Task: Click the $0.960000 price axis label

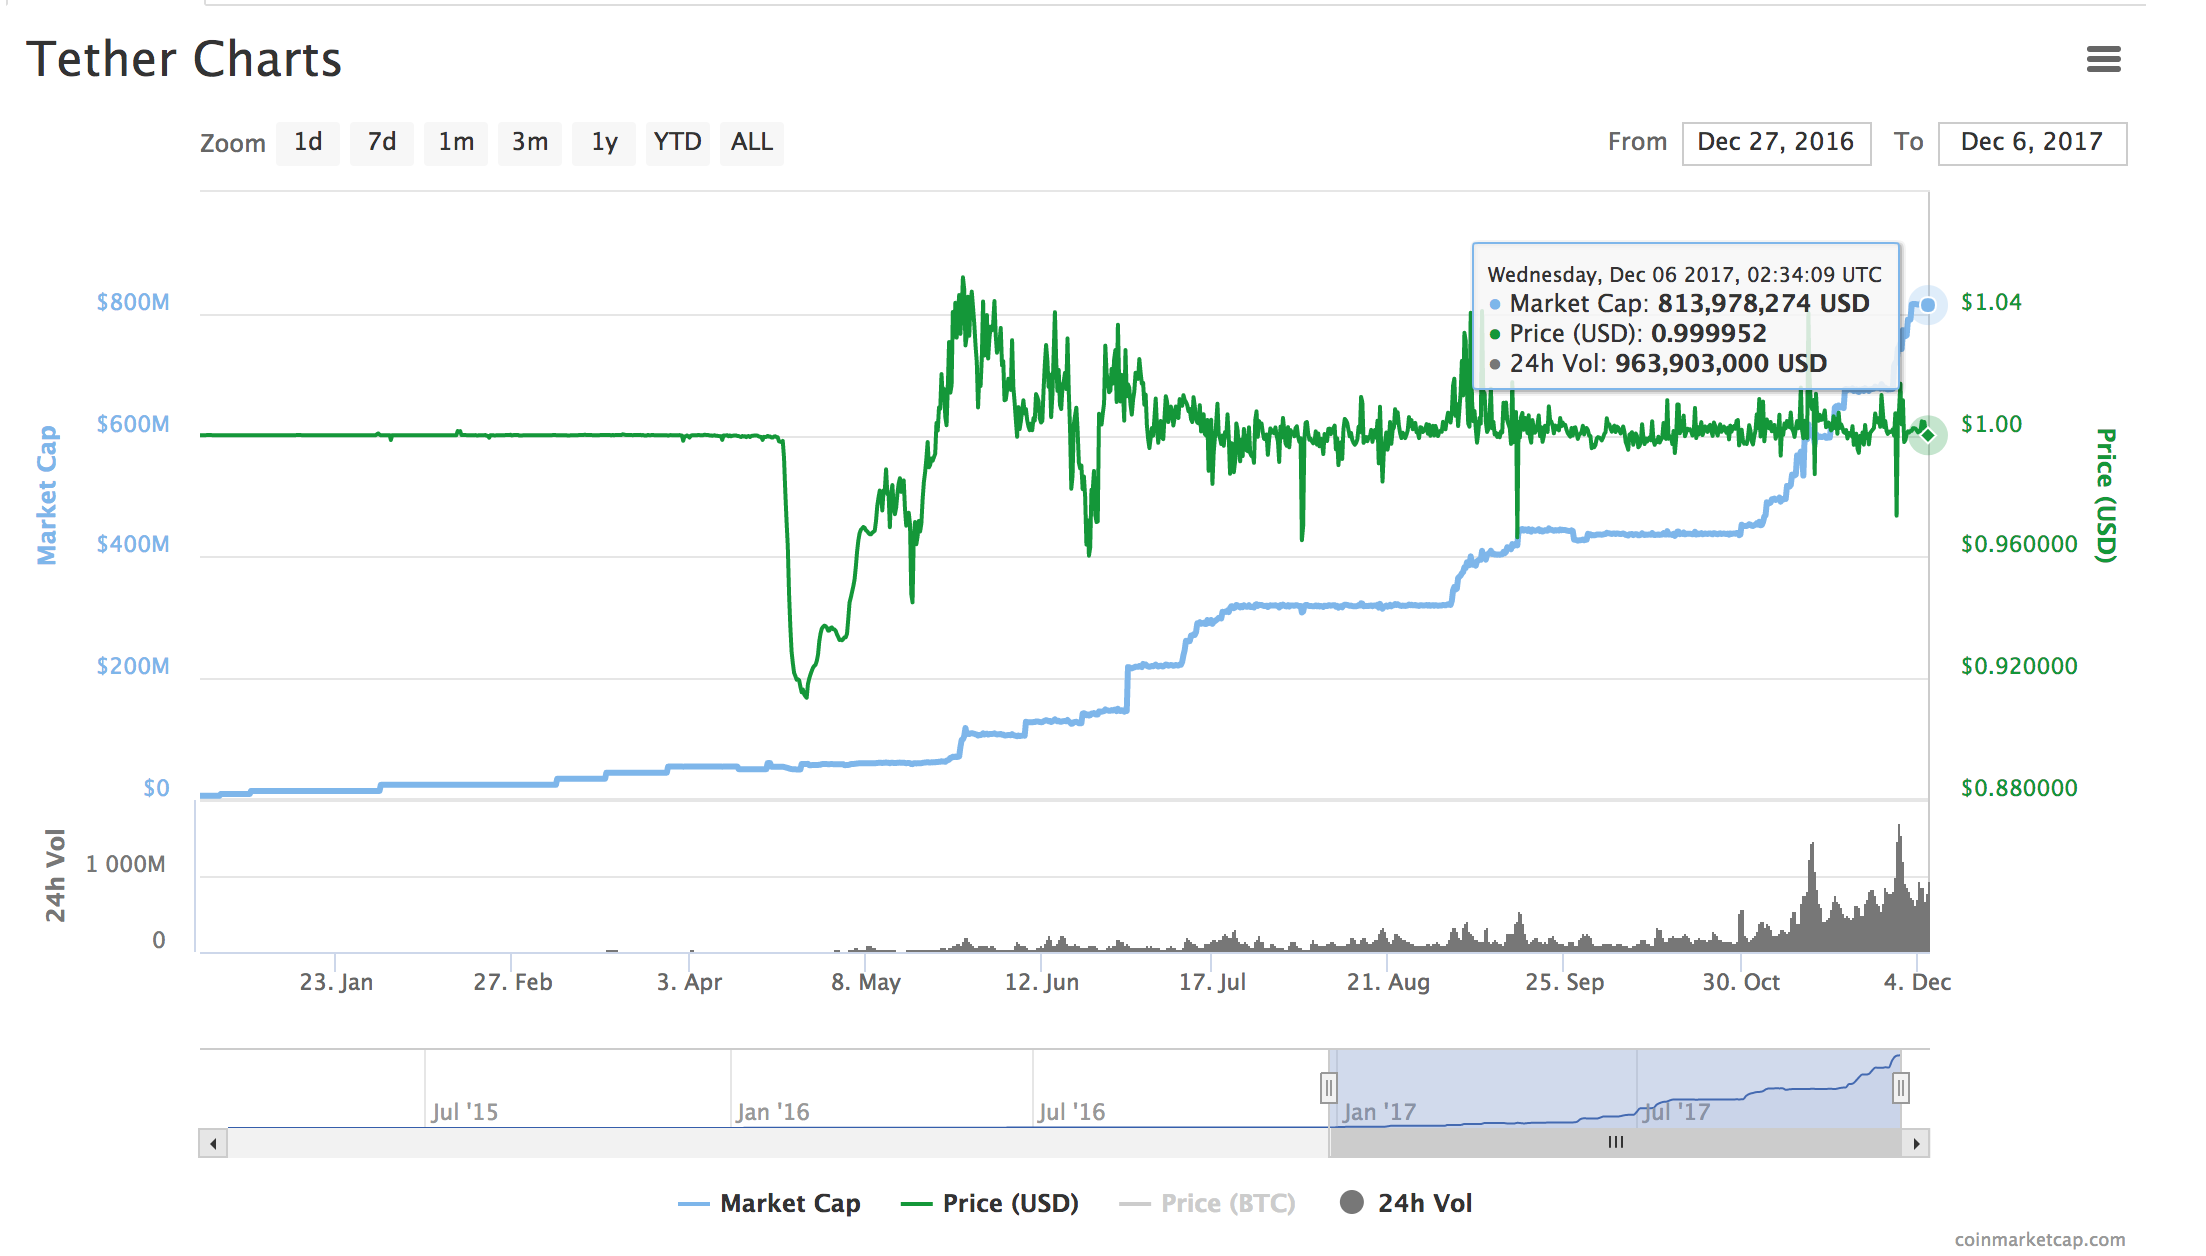Action: tap(2019, 544)
